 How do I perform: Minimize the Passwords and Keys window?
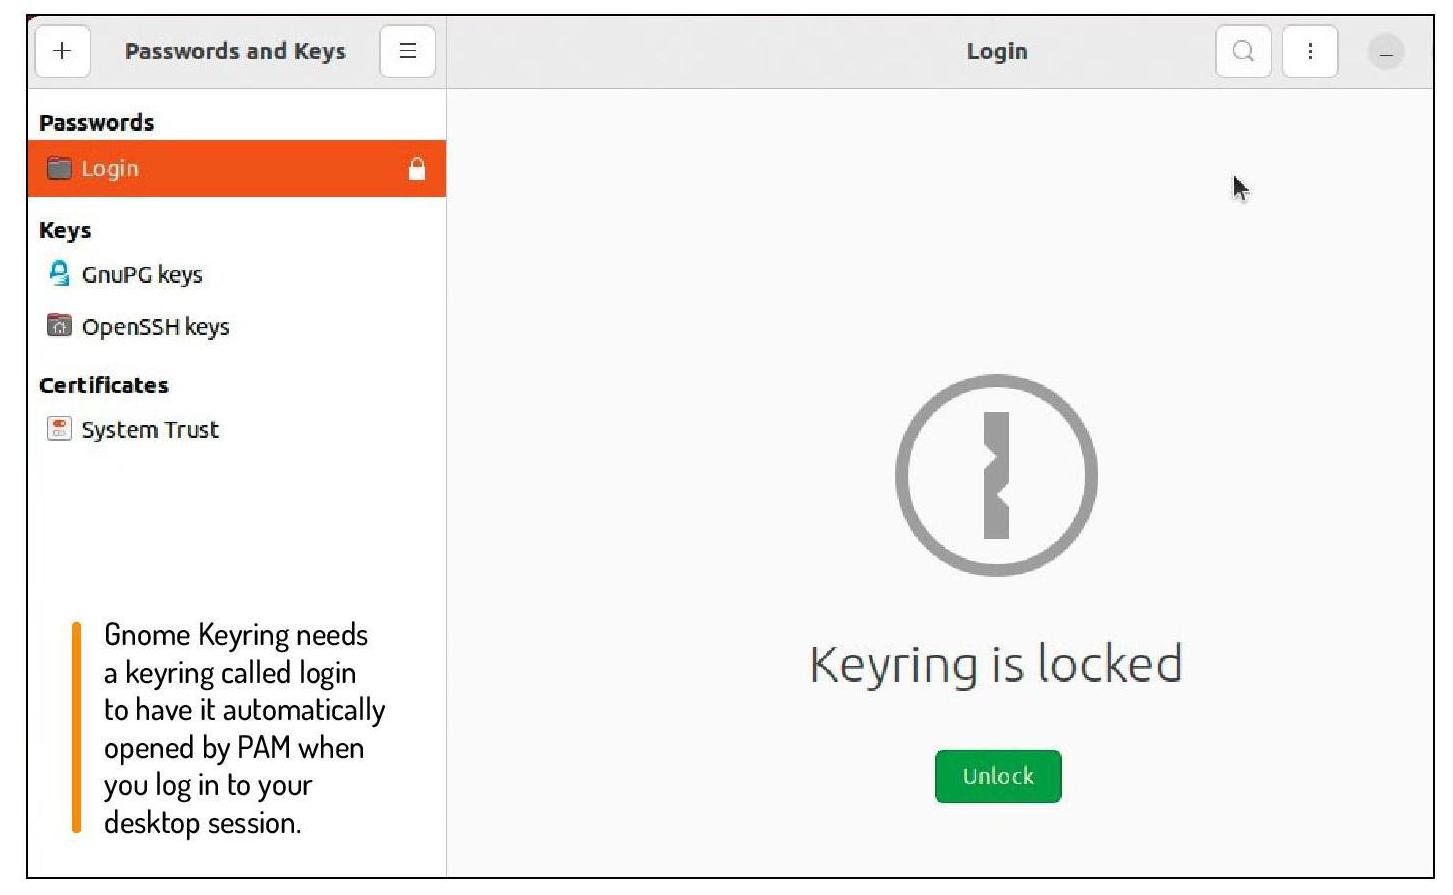coord(1386,52)
